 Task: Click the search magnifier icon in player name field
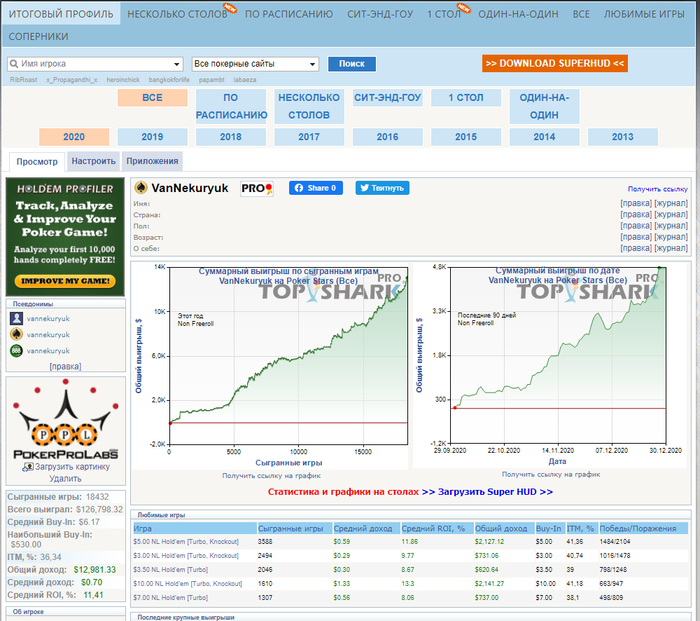[14, 64]
